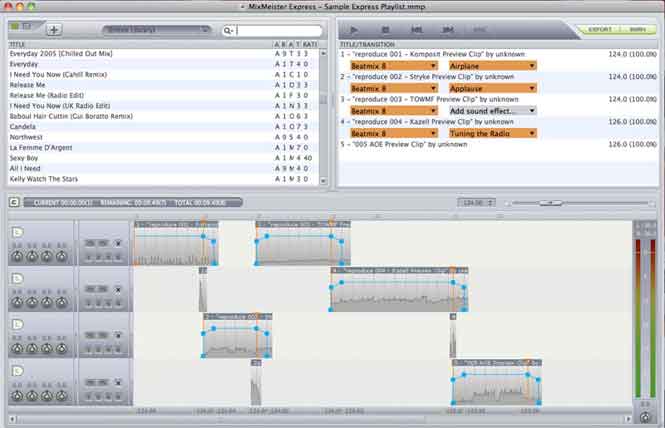Open the Applause sound effect dropdown
The height and width of the screenshot is (428, 665).
tap(492, 88)
